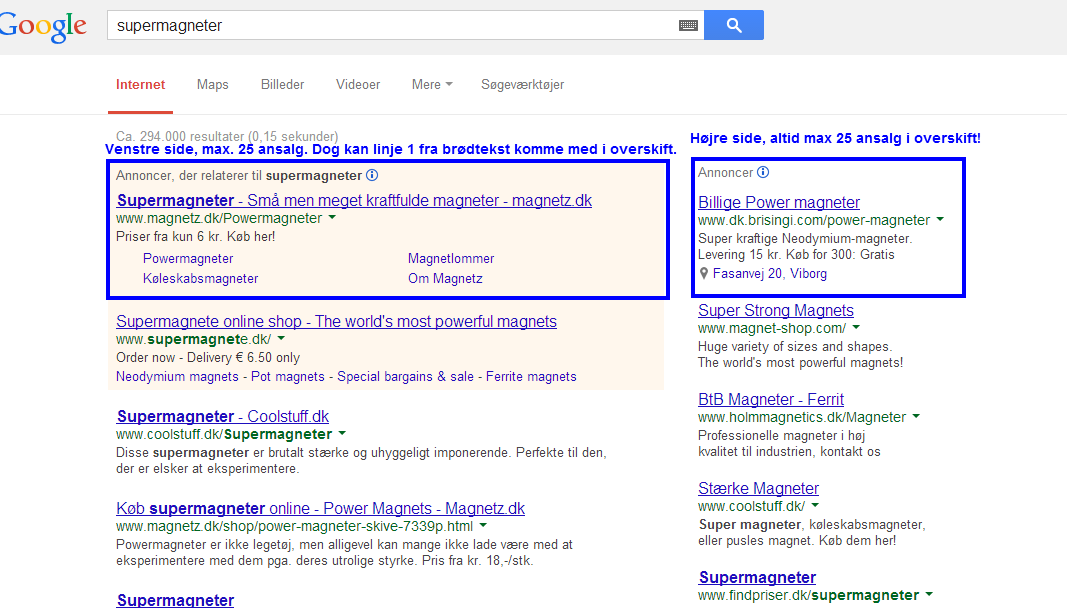The image size is (1067, 608).
Task: Click 'Professionelle magneter i høj' text
Action: click(x=781, y=435)
